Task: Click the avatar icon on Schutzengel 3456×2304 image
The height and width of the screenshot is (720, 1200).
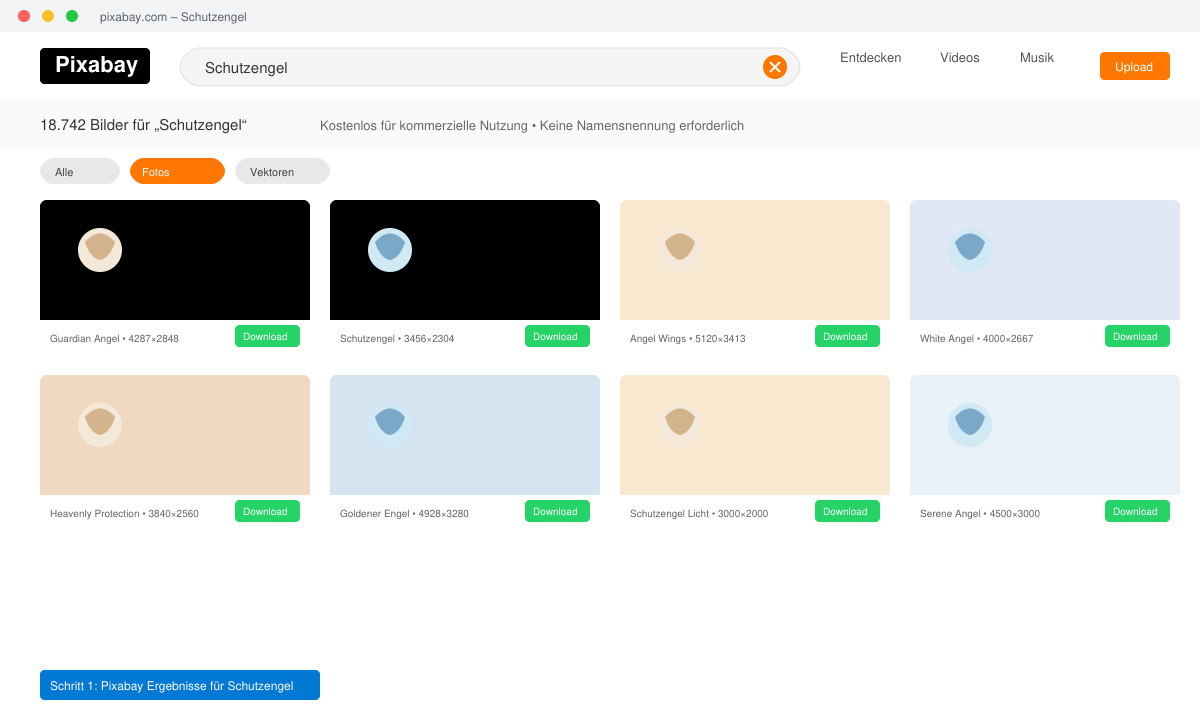Action: 390,250
